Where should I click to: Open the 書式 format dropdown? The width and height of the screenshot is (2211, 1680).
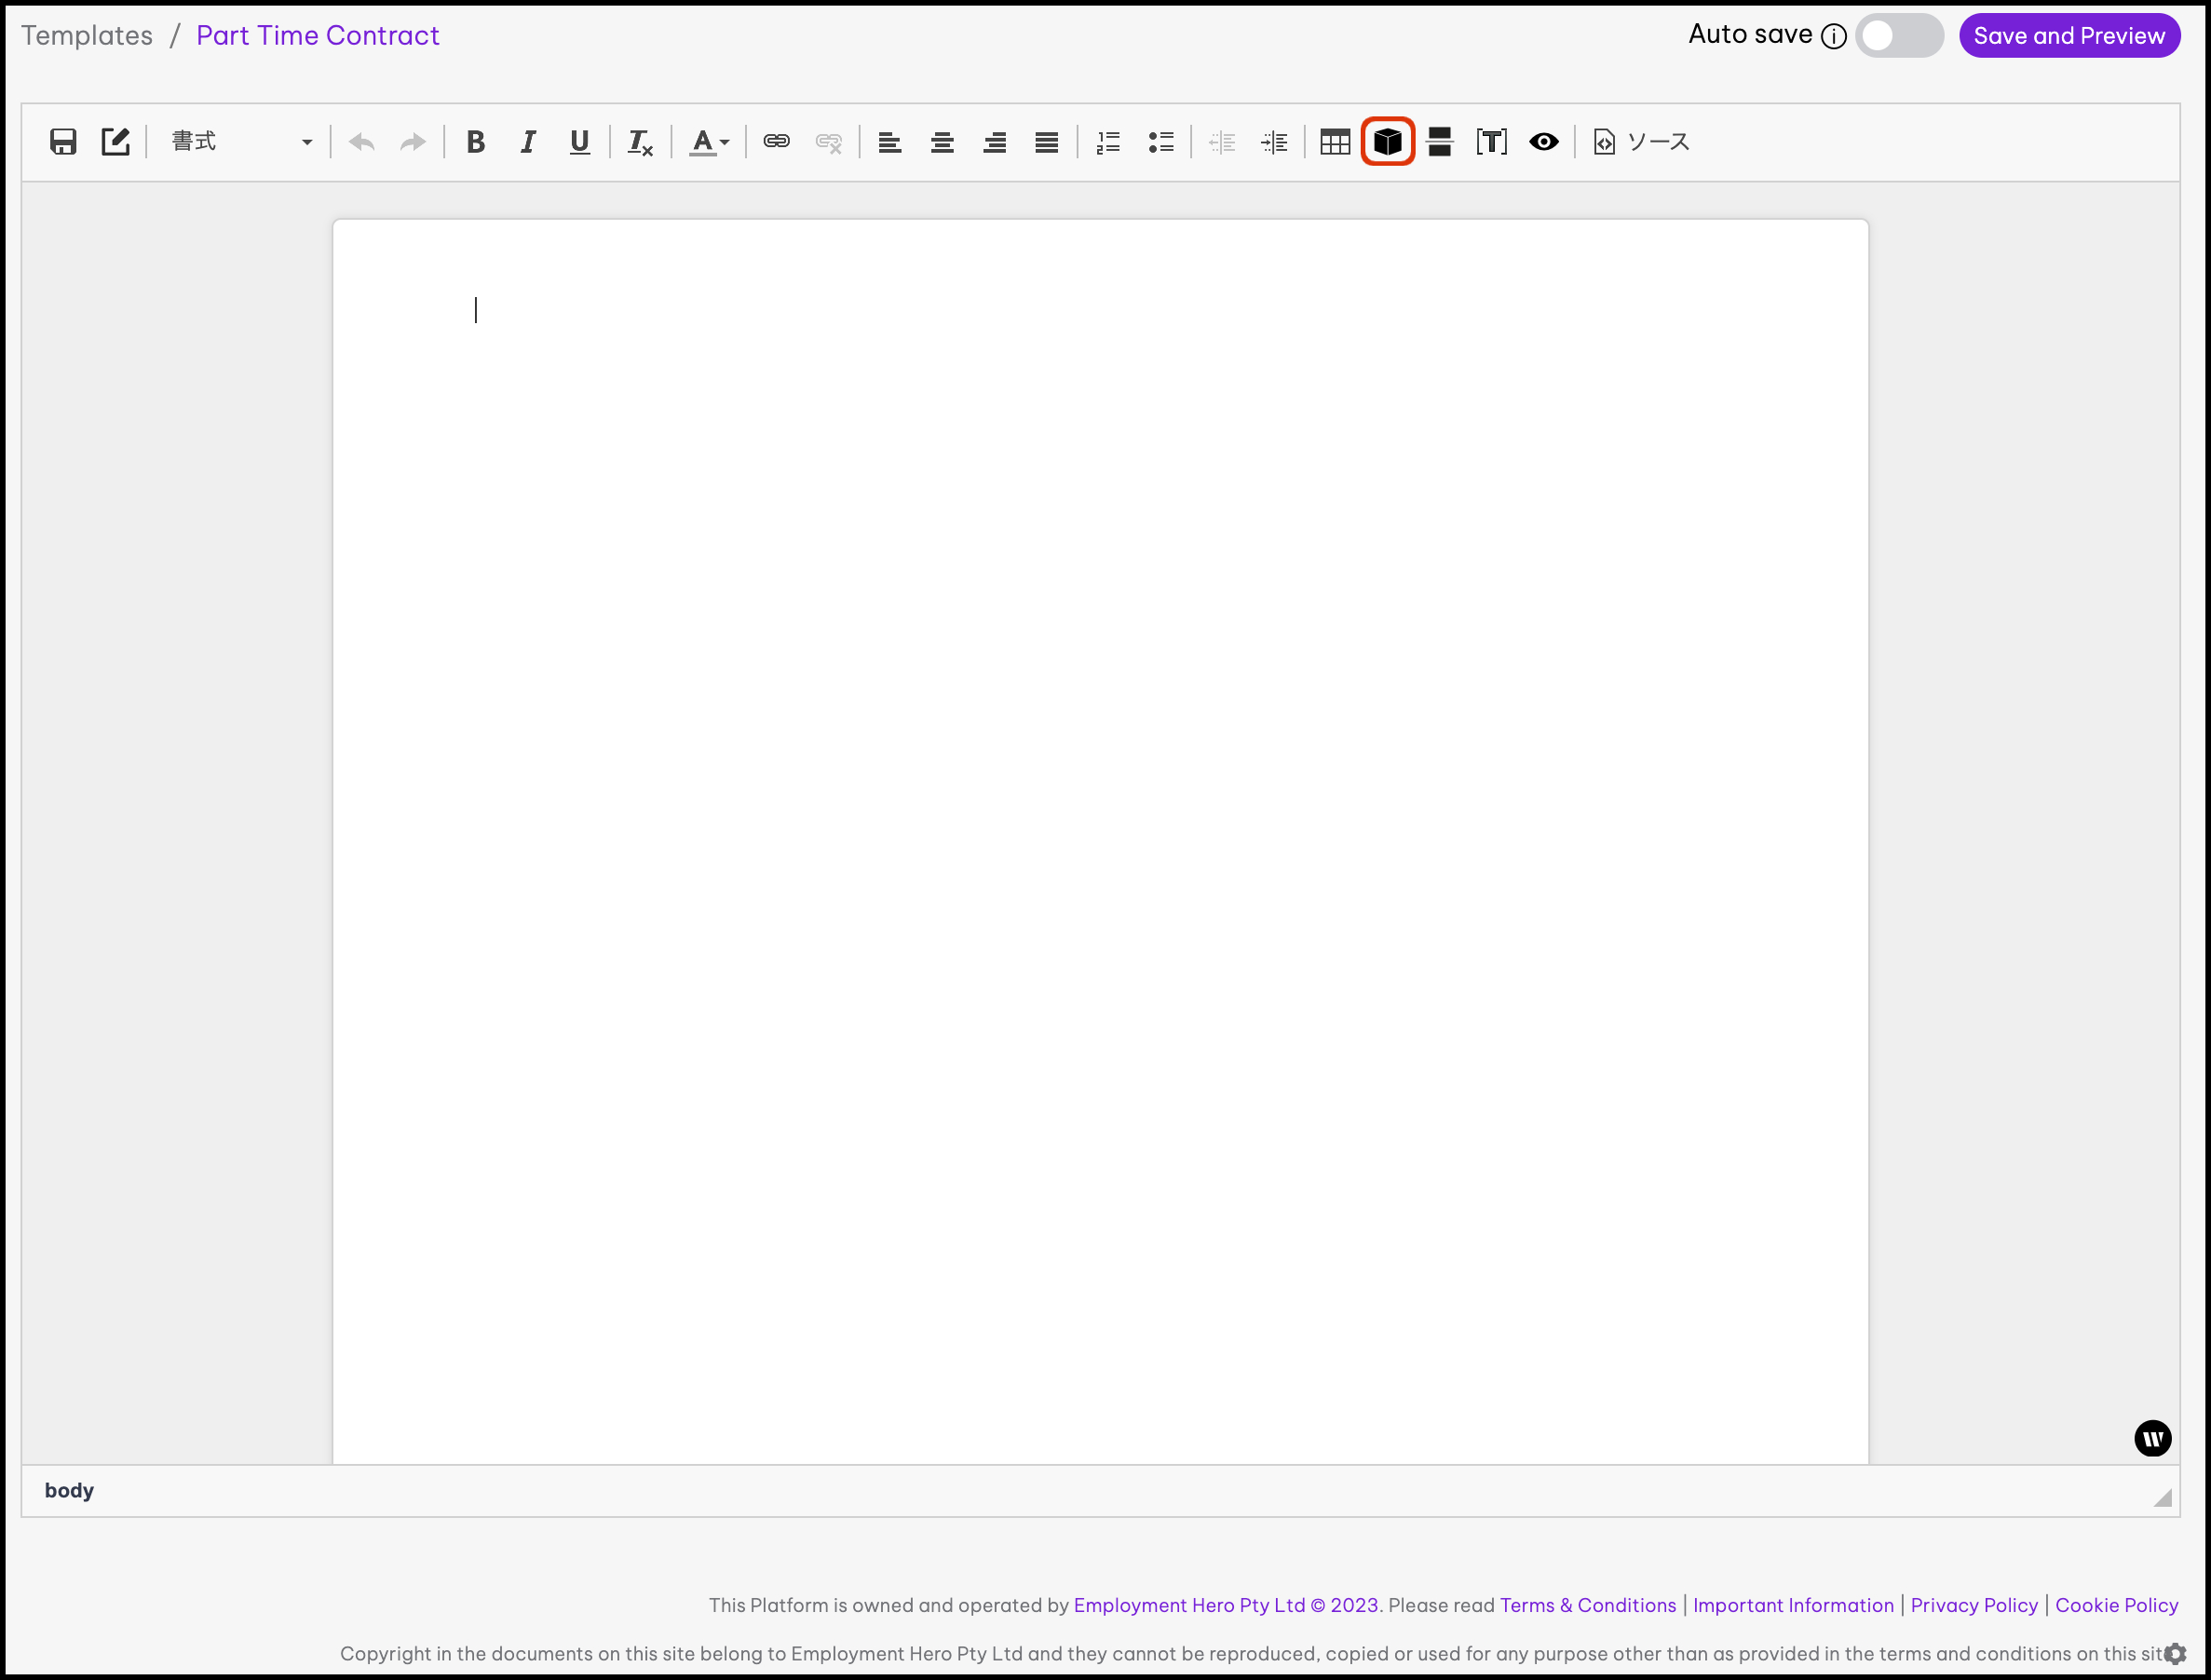[240, 142]
